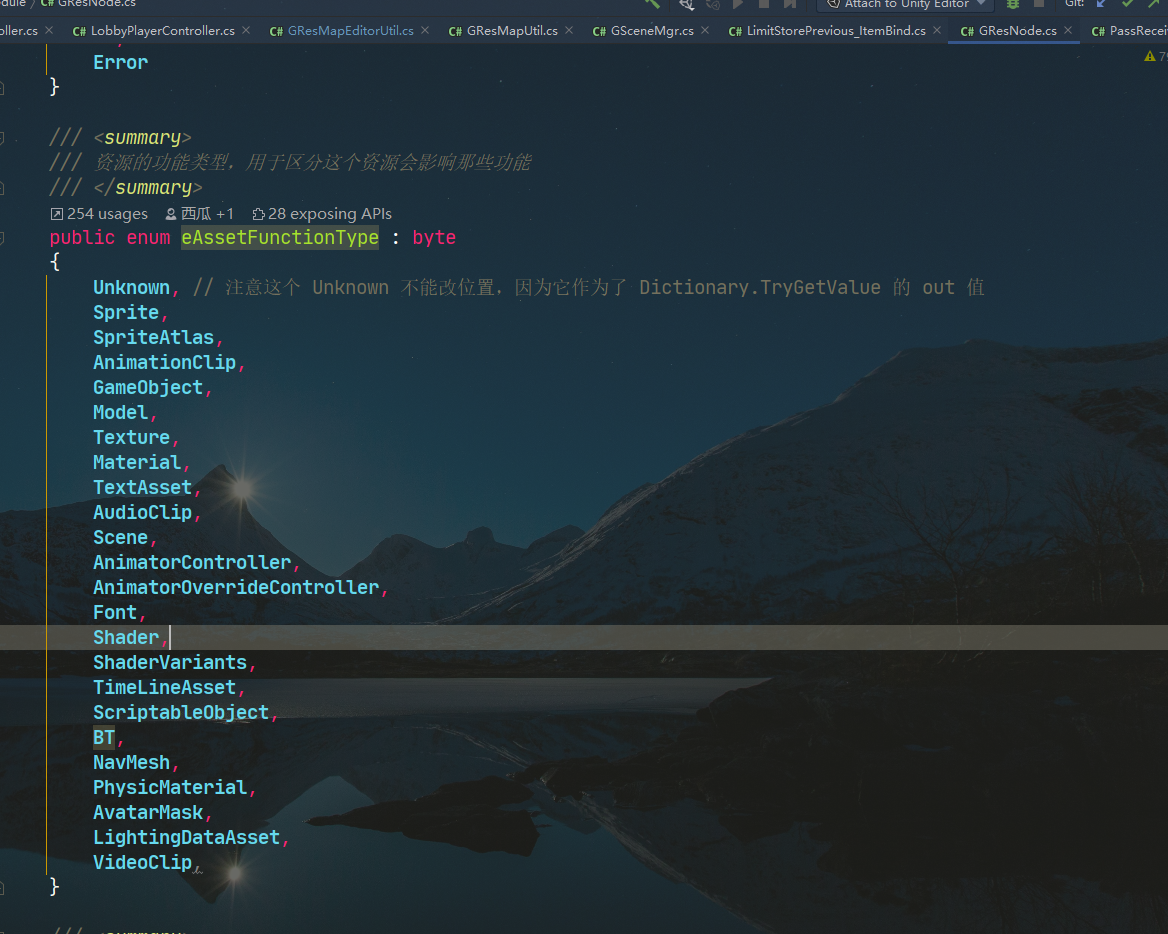The height and width of the screenshot is (934, 1168).
Task: Click the AnimationClip enum member
Action: (165, 363)
